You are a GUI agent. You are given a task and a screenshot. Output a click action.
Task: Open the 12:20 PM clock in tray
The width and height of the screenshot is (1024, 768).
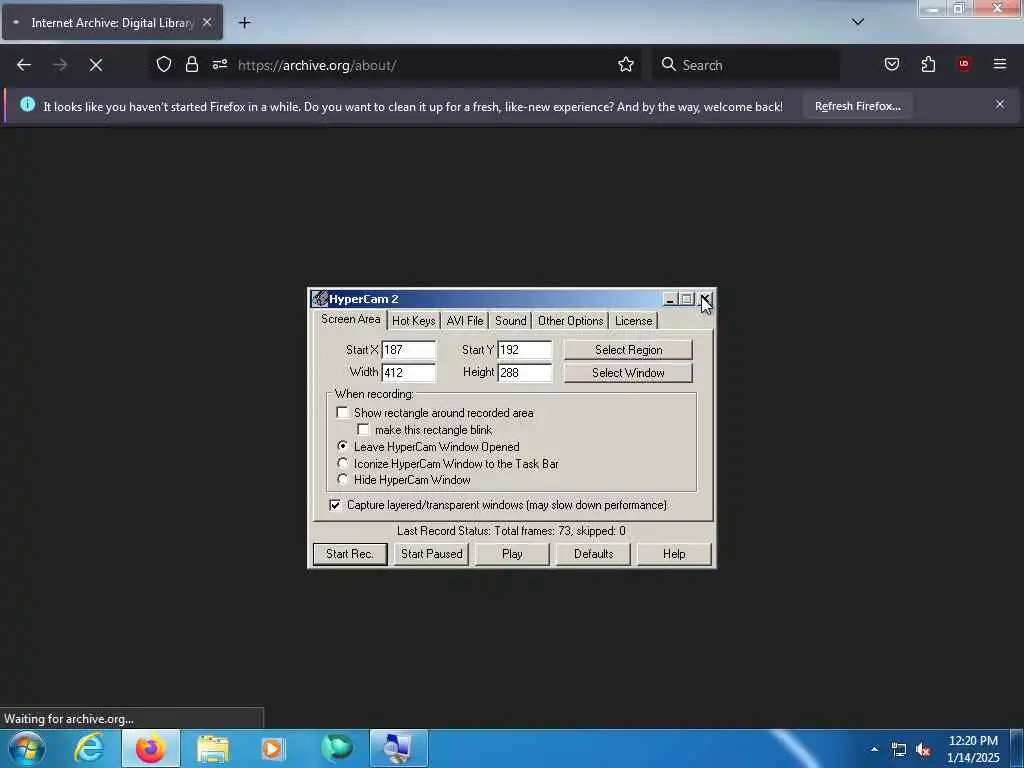point(973,749)
